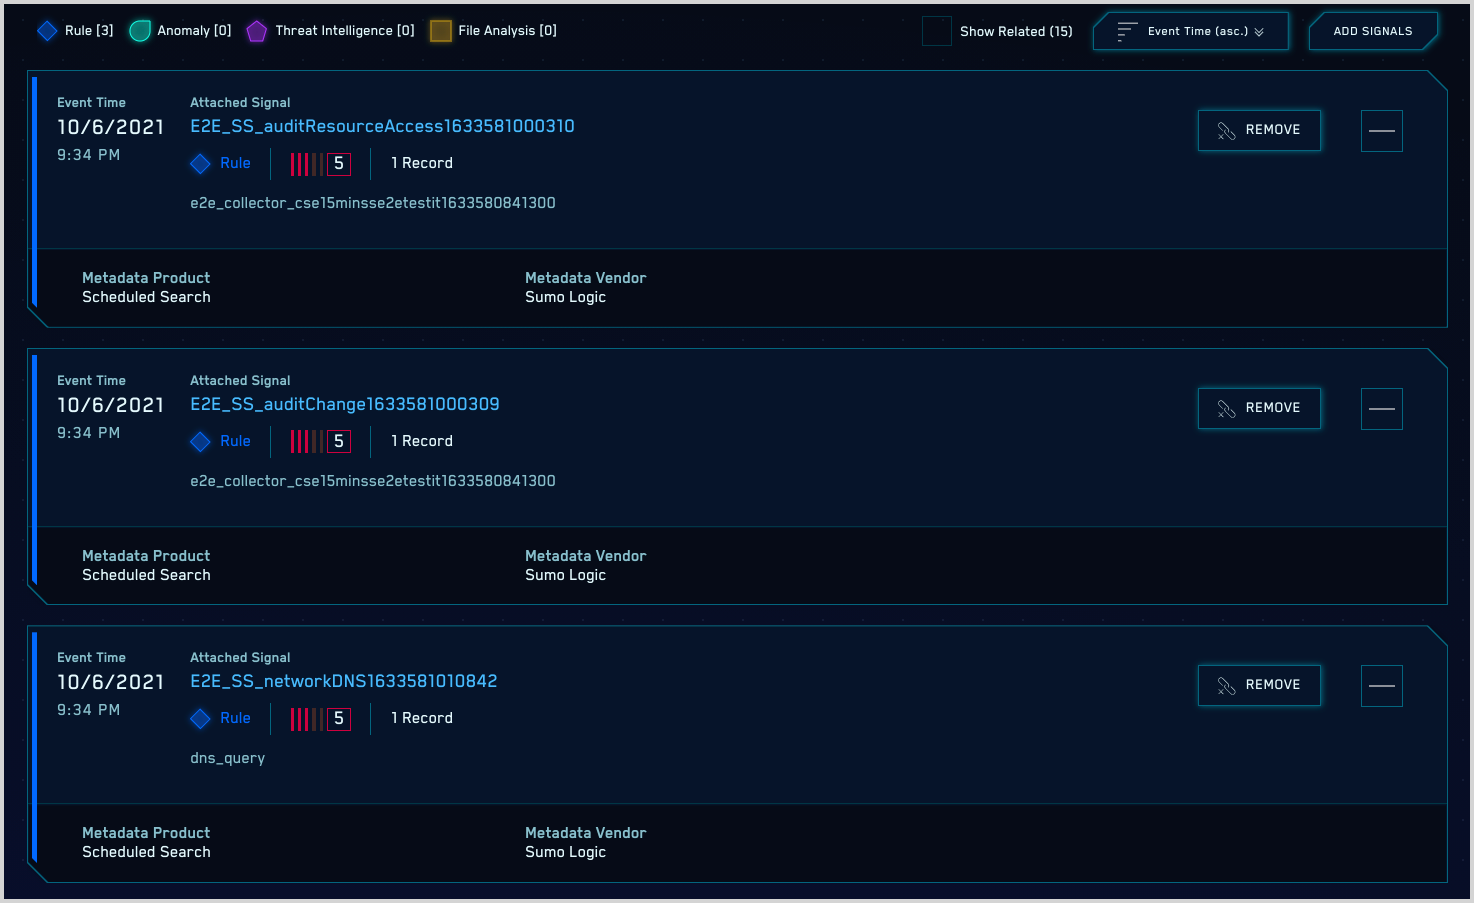
Task: Click the purple Threat Intelligence pentagon icon
Action: (x=257, y=31)
